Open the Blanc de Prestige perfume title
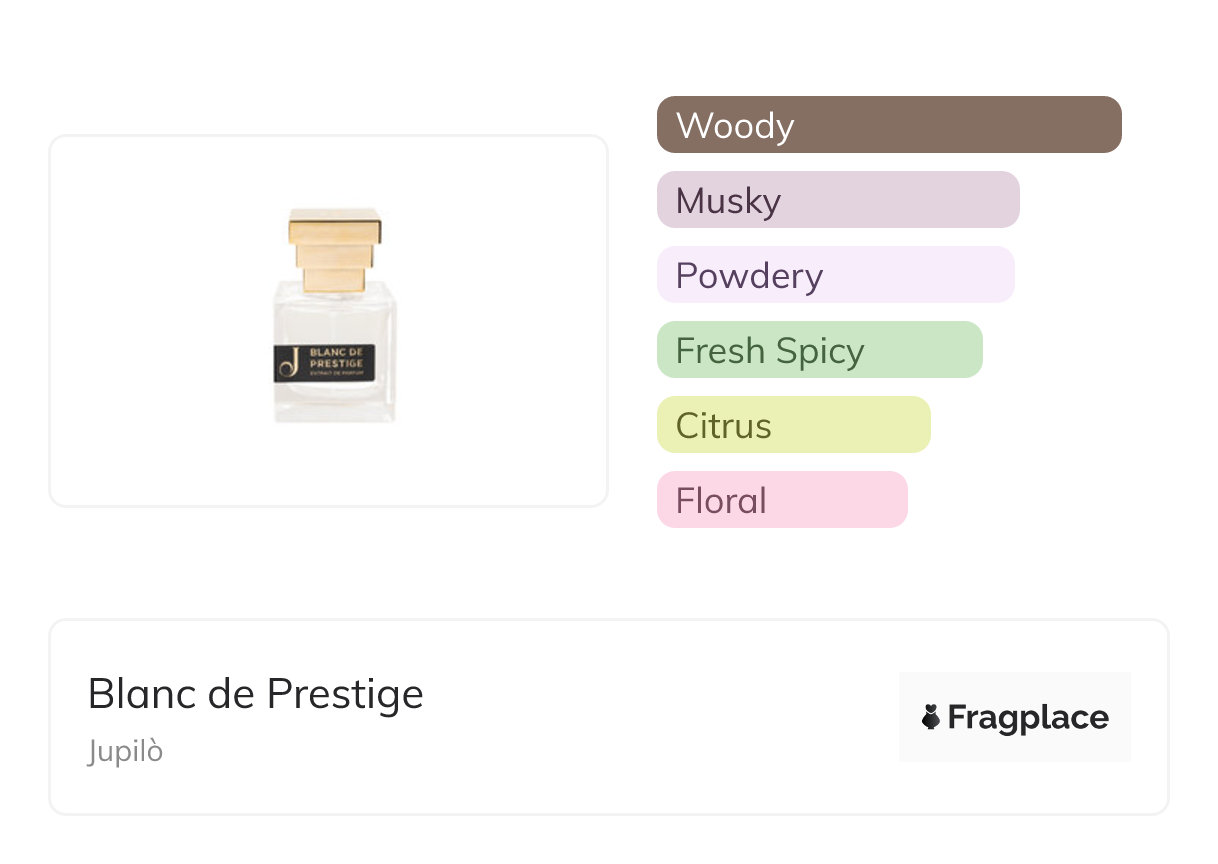This screenshot has width=1218, height=864. (x=256, y=694)
